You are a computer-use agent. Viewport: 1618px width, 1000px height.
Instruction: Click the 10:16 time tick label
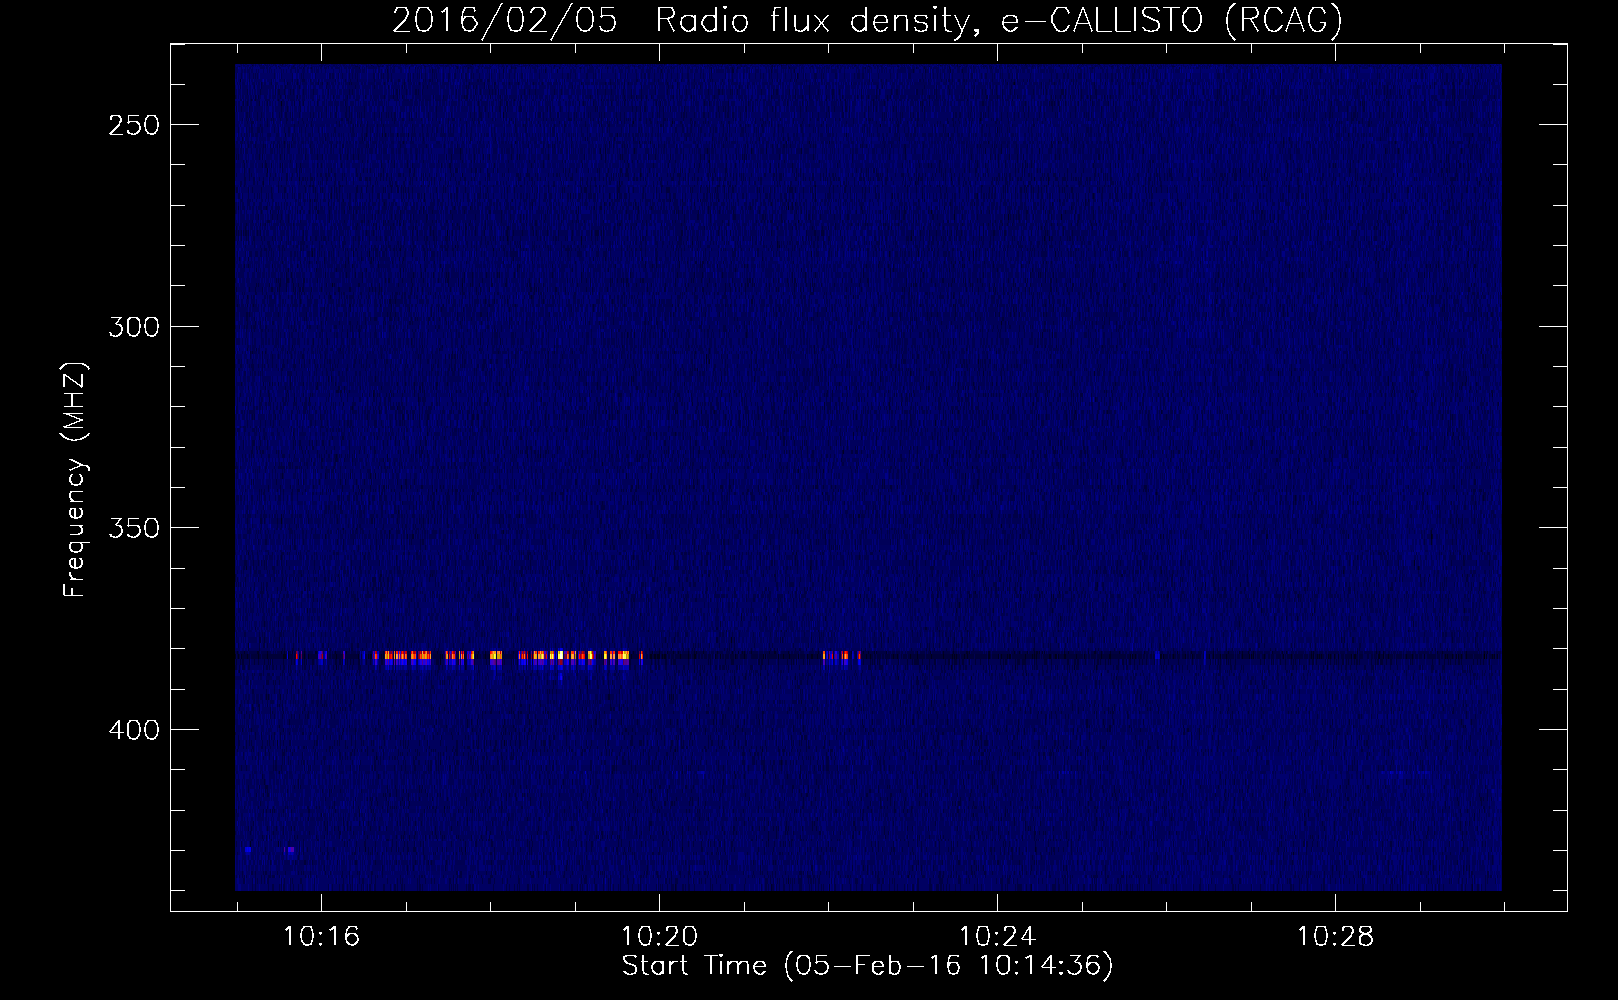pyautogui.click(x=321, y=937)
